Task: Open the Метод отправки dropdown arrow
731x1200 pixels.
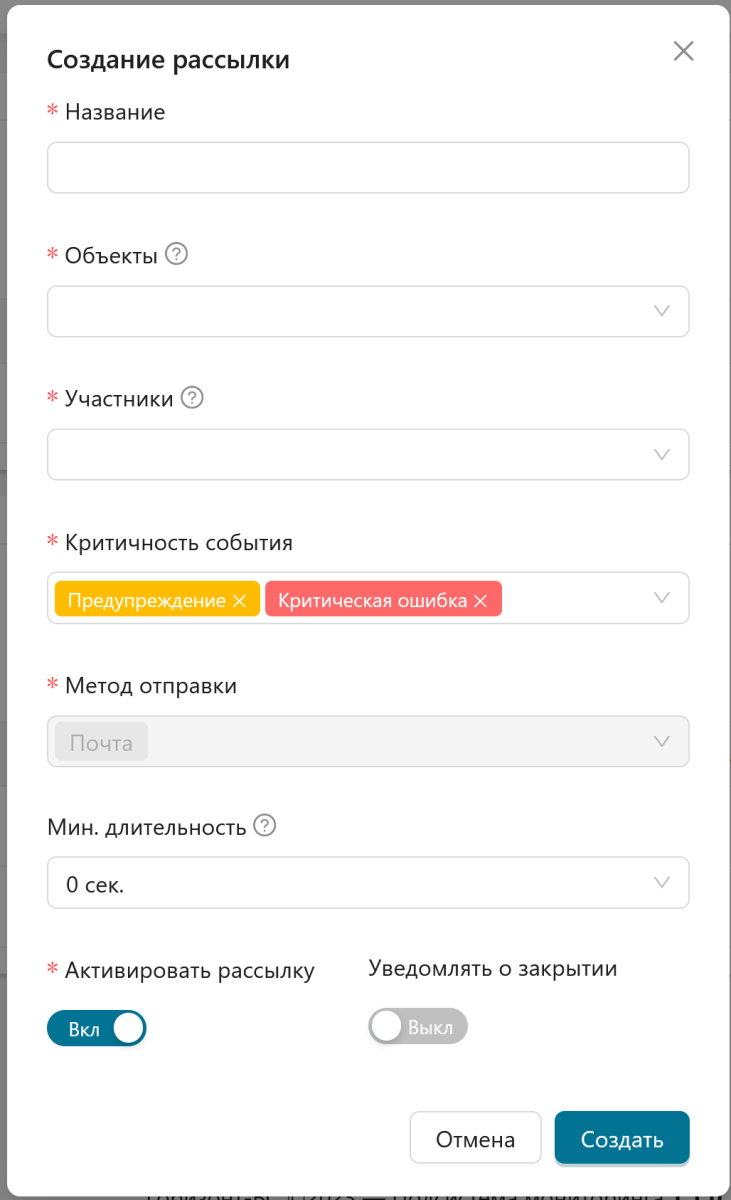Action: tap(661, 741)
